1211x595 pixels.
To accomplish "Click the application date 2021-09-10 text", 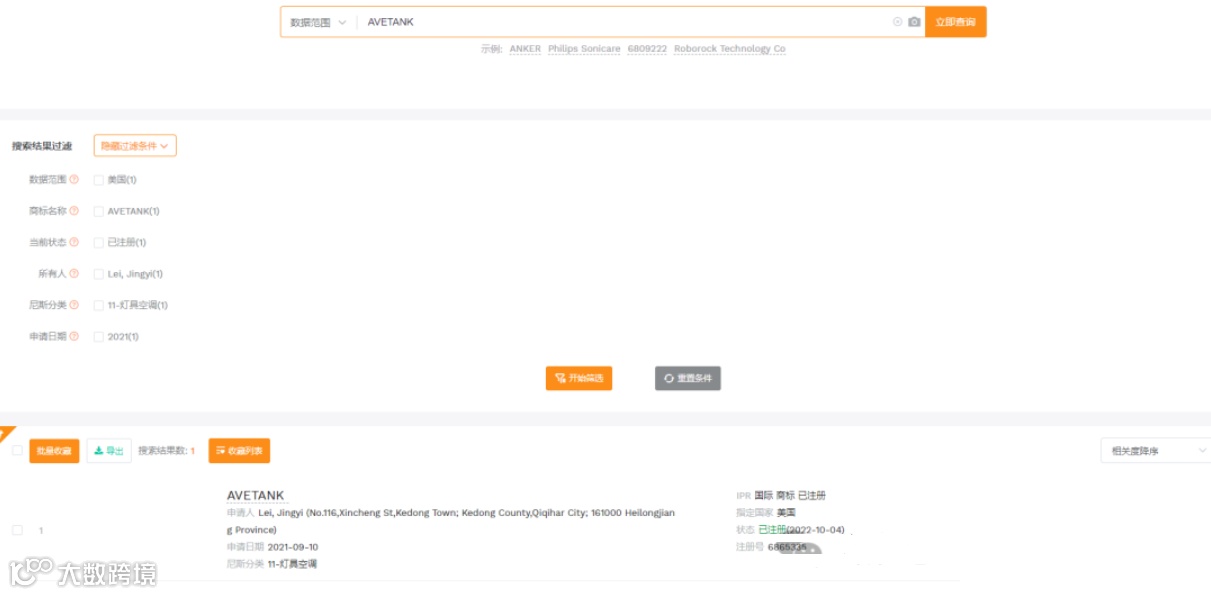I will click(293, 547).
